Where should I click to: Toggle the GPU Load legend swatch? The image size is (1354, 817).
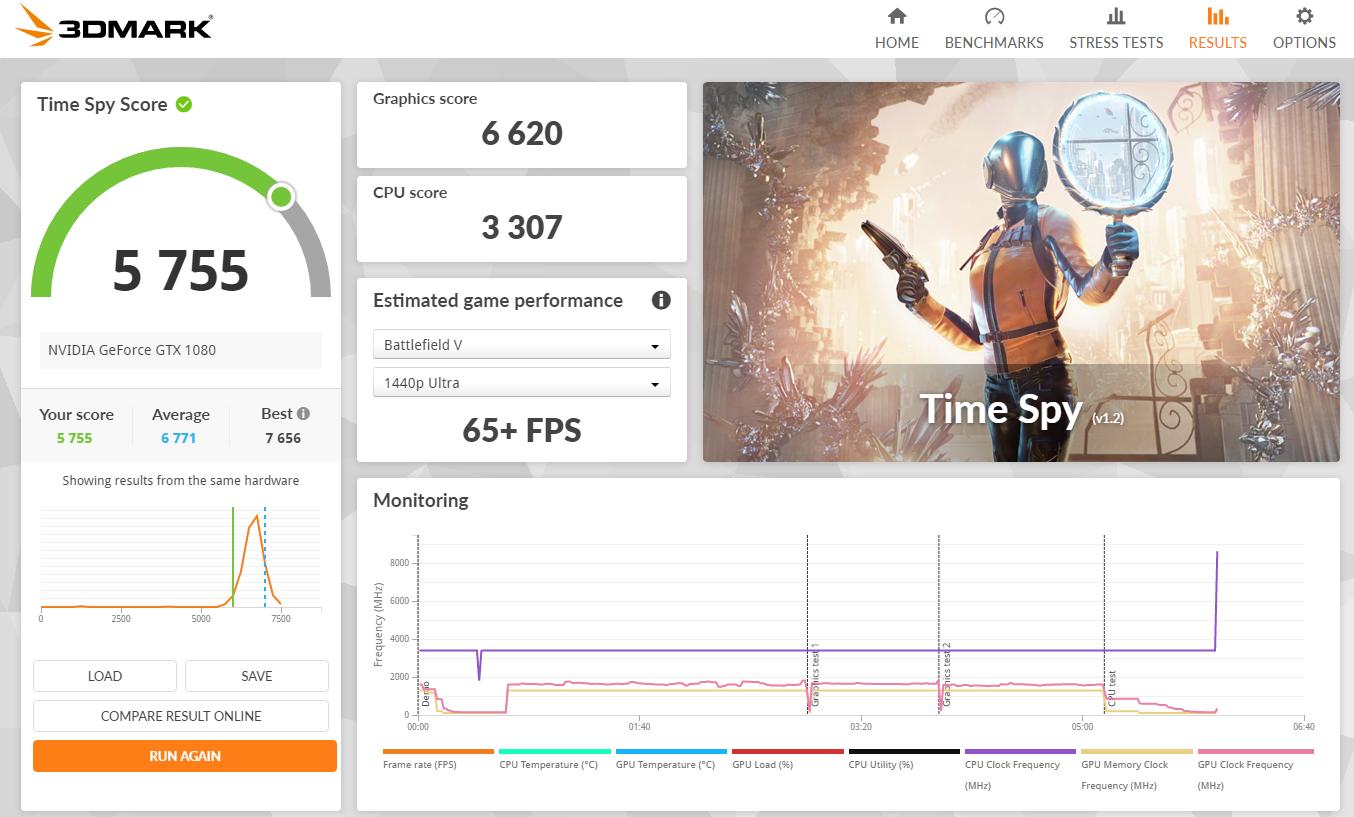[x=788, y=751]
